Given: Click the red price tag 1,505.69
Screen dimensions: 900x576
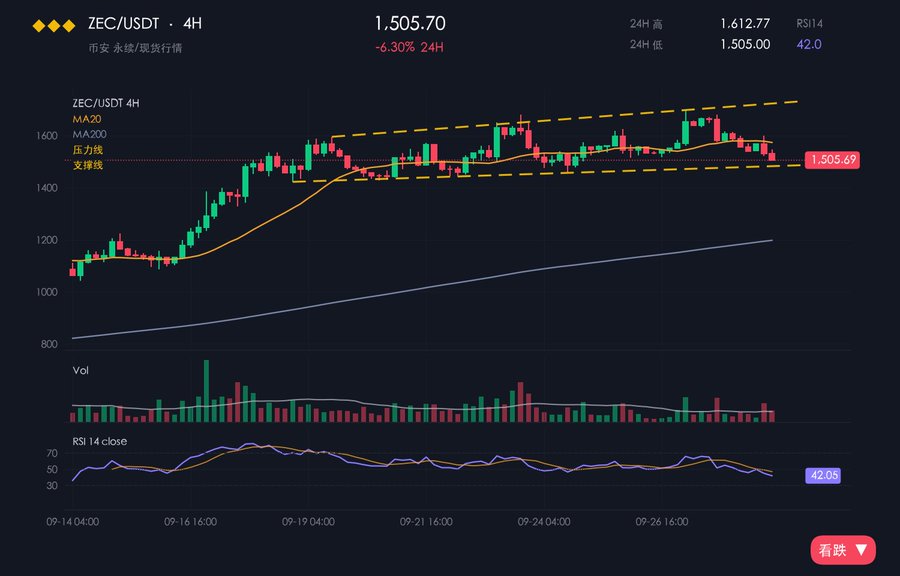Looking at the screenshot, I should tap(832, 159).
